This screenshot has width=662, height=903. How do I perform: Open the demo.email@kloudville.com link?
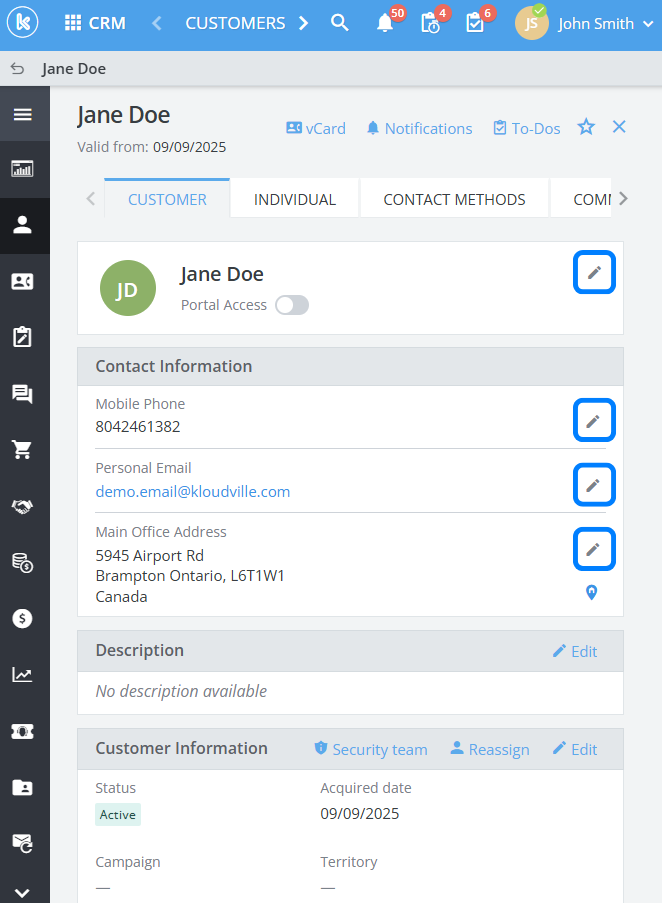coord(193,491)
